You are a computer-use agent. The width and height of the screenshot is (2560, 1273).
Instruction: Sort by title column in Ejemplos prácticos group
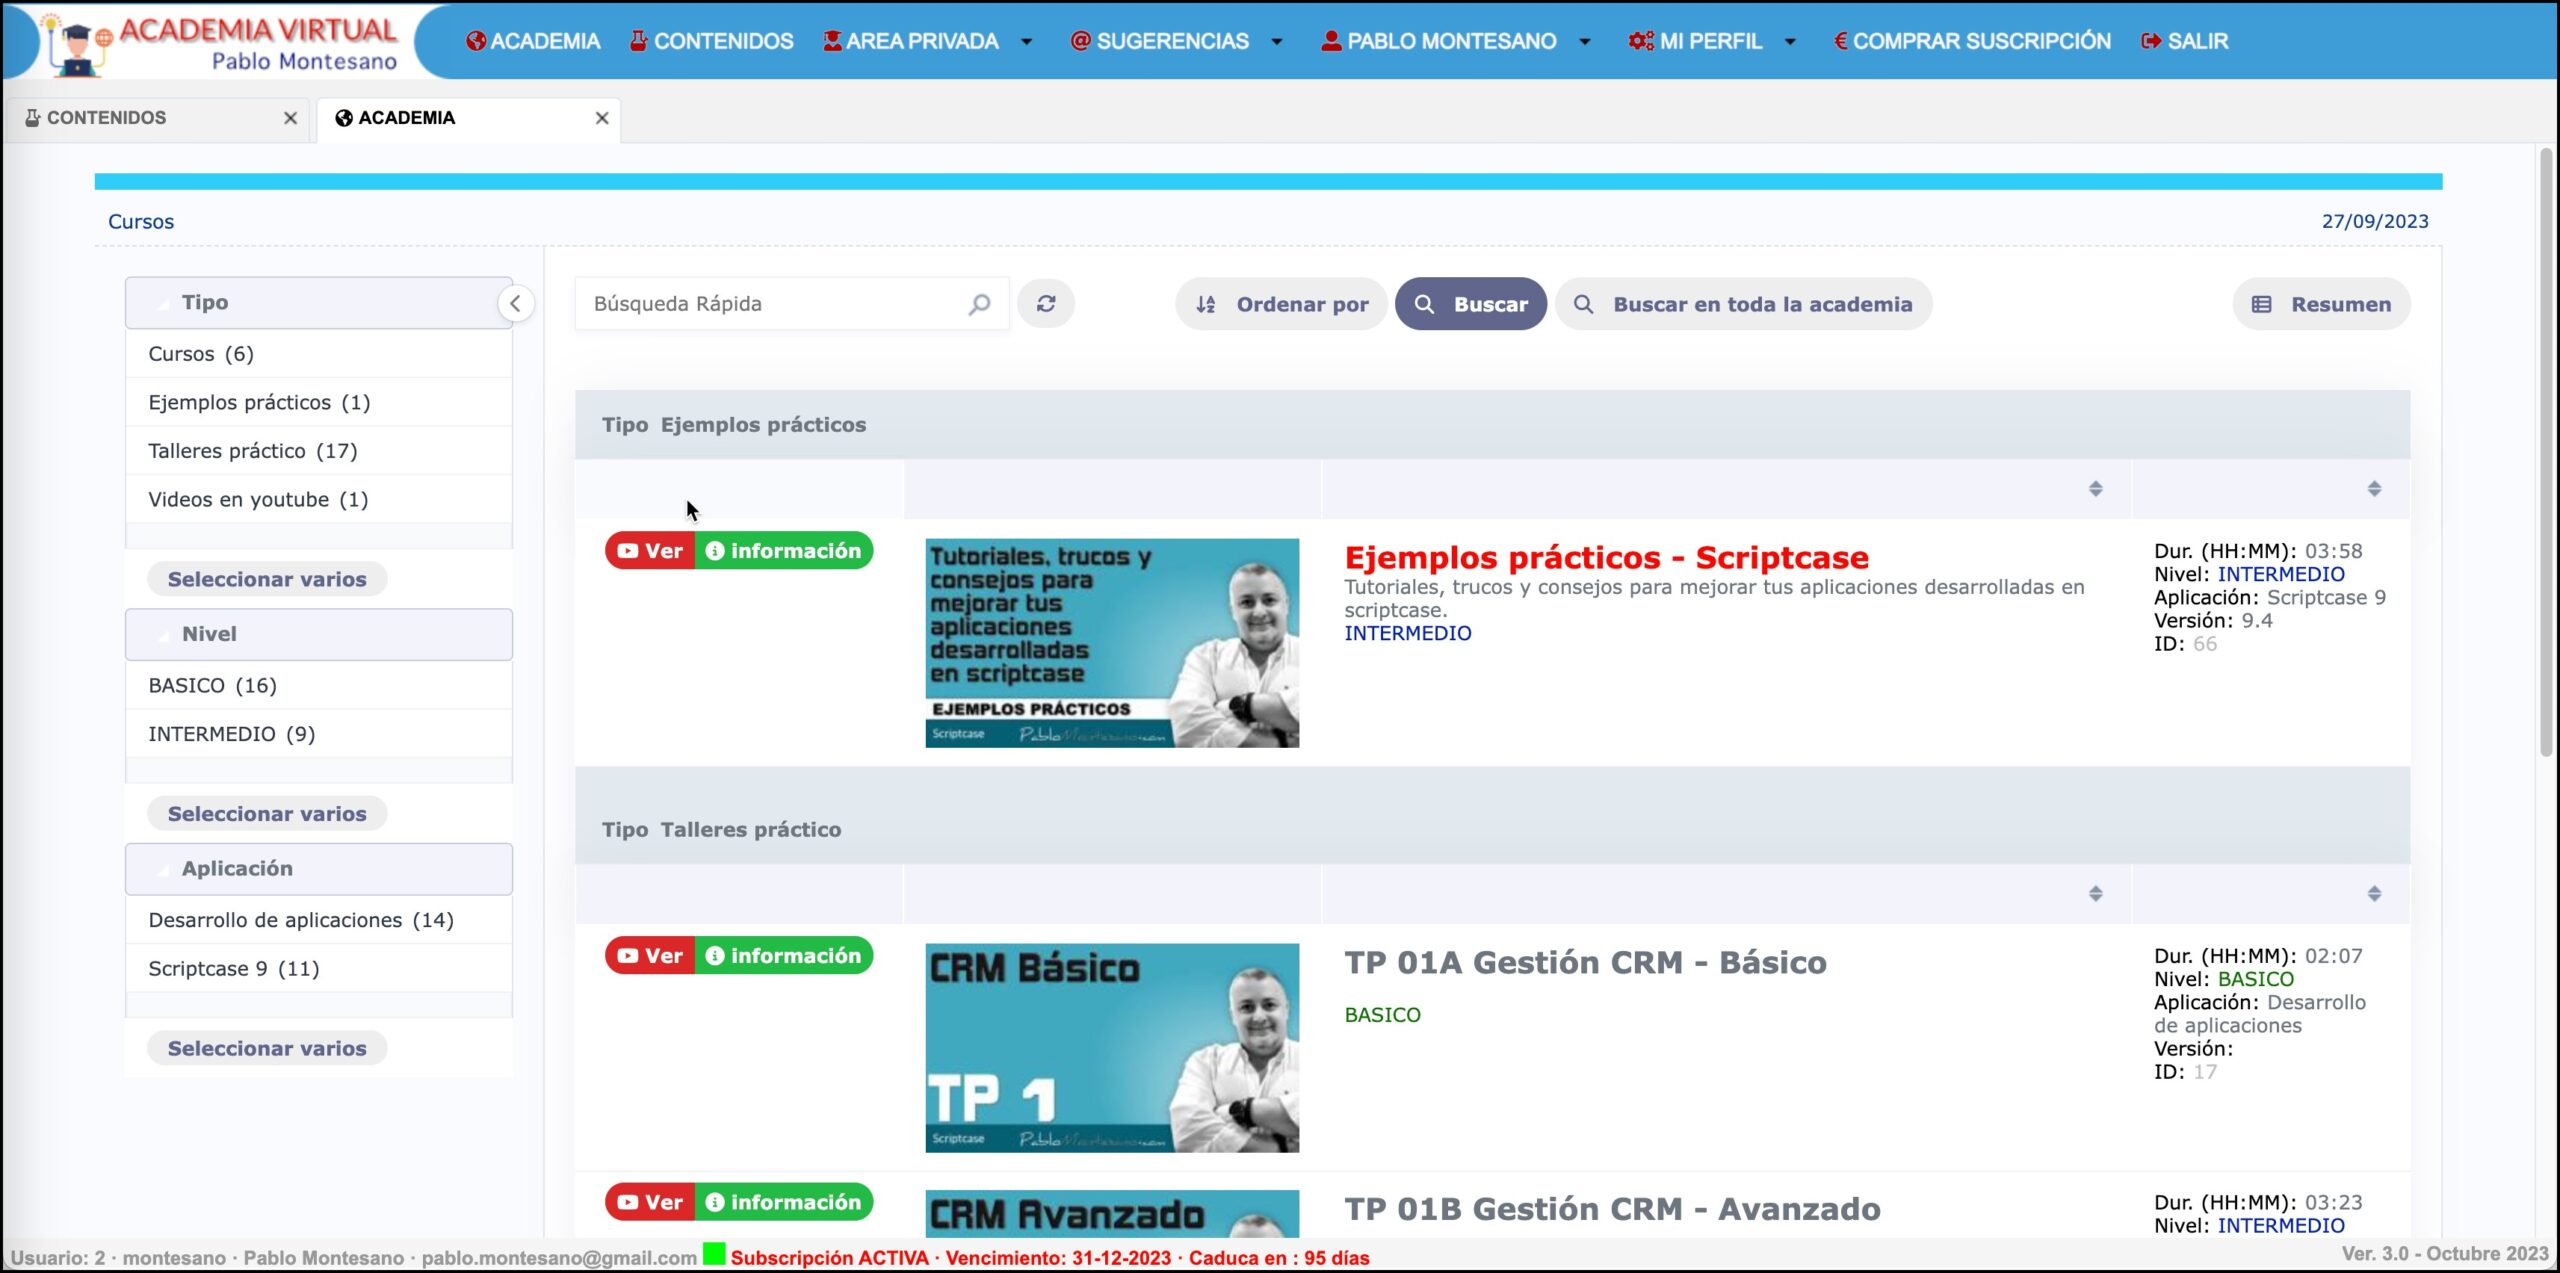2095,489
